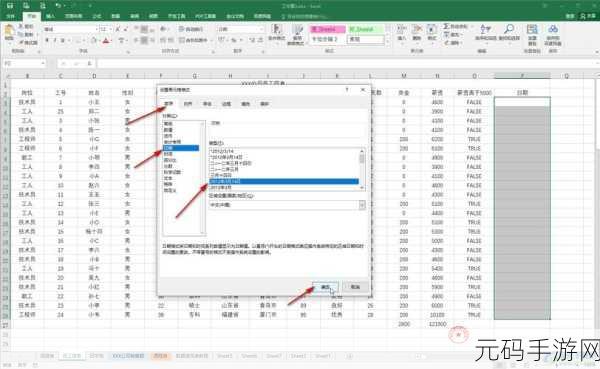Image resolution: width=600 pixels, height=369 pixels.
Task: Open the Insert ribbon tab
Action: click(50, 16)
